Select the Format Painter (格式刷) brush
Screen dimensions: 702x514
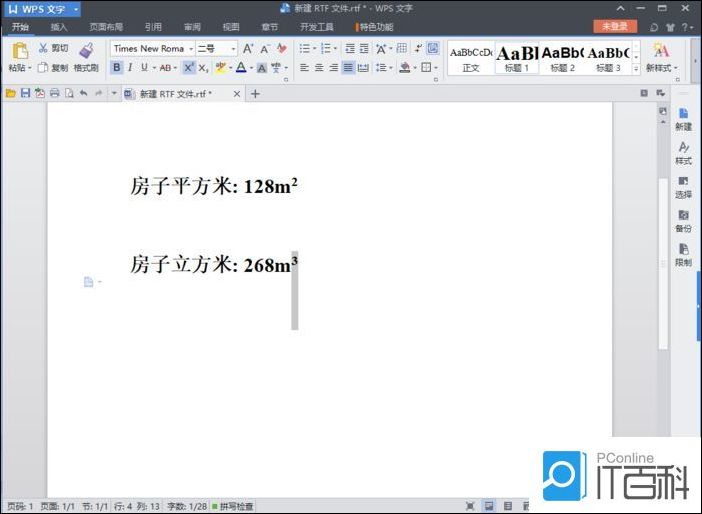click(x=86, y=50)
